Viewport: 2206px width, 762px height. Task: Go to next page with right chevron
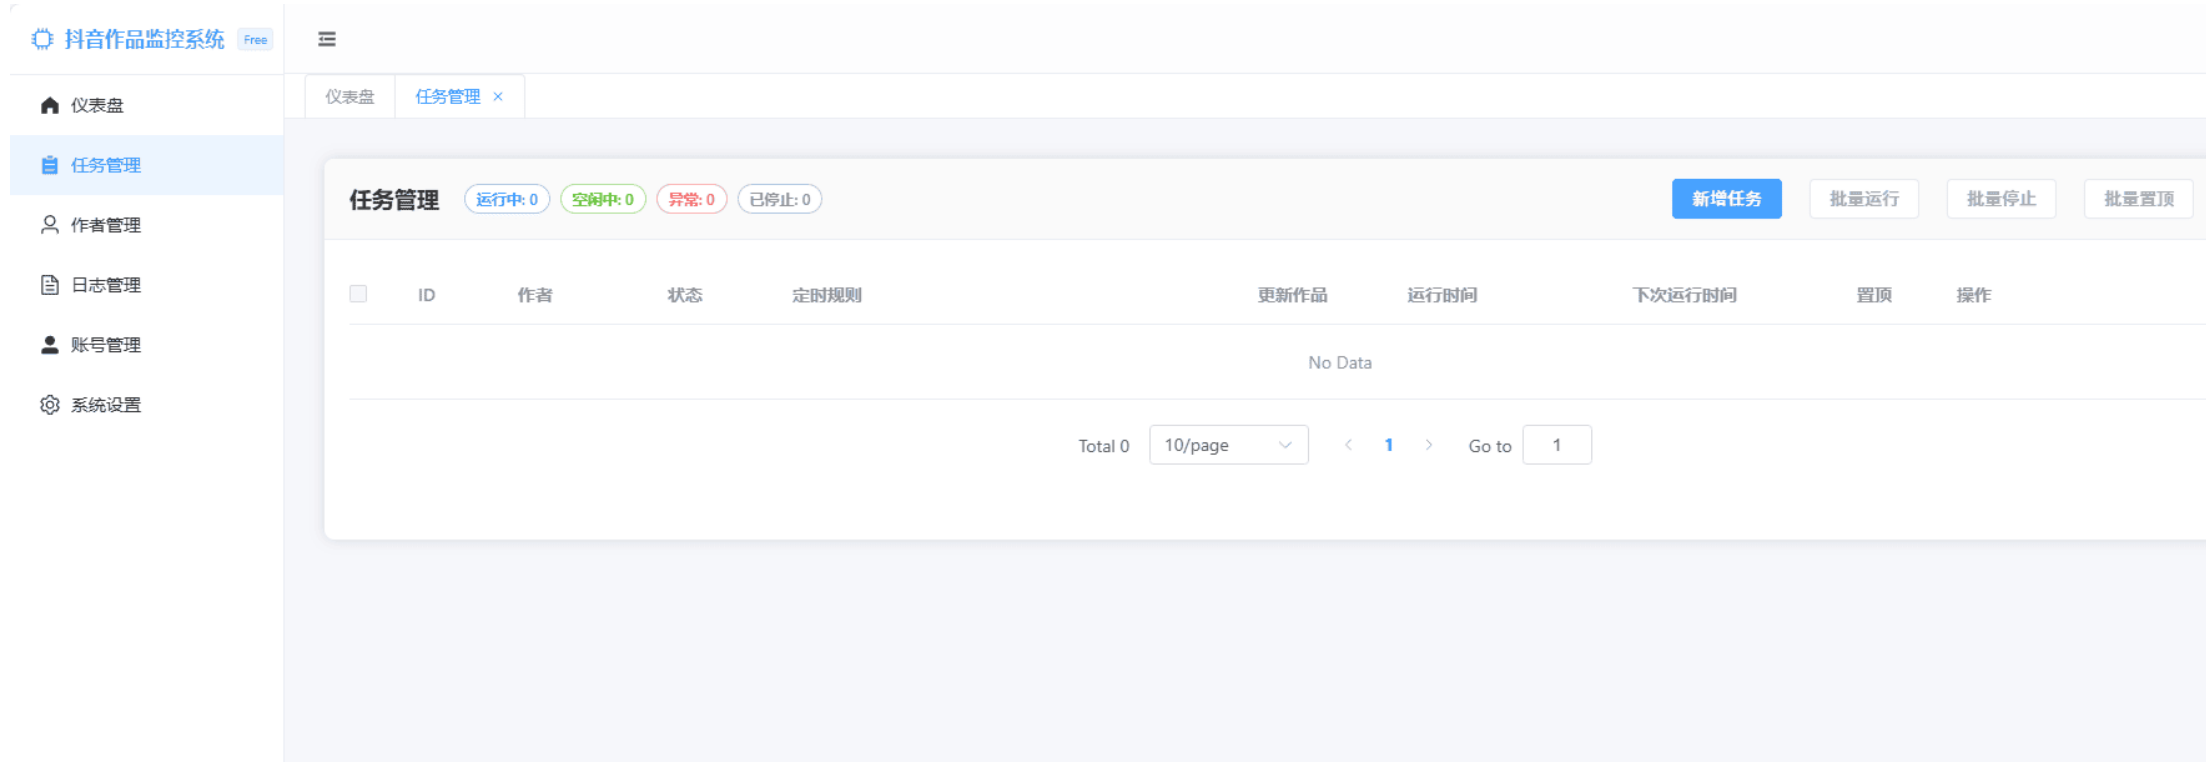tap(1429, 445)
